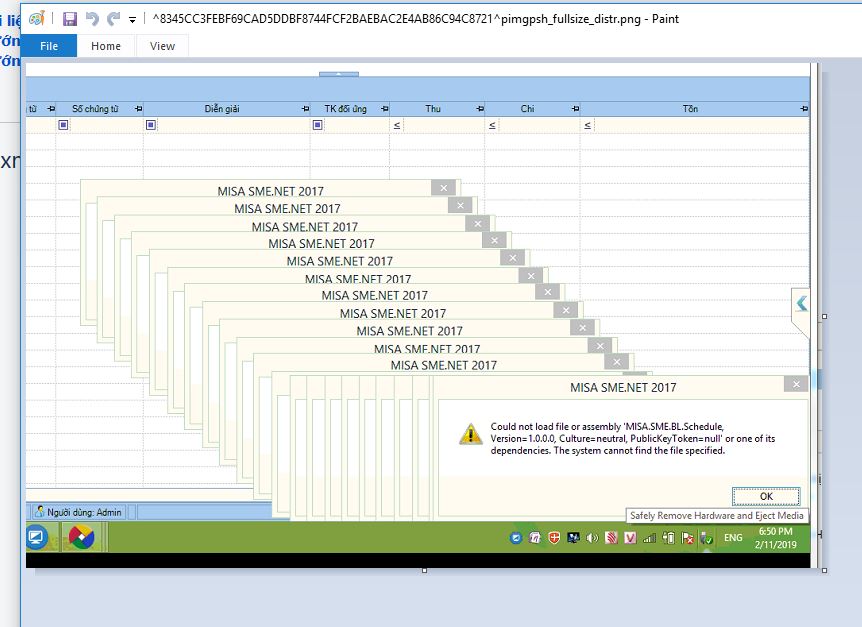
Task: Click the colorful MISA logo on the pictured taskbar
Action: click(81, 537)
